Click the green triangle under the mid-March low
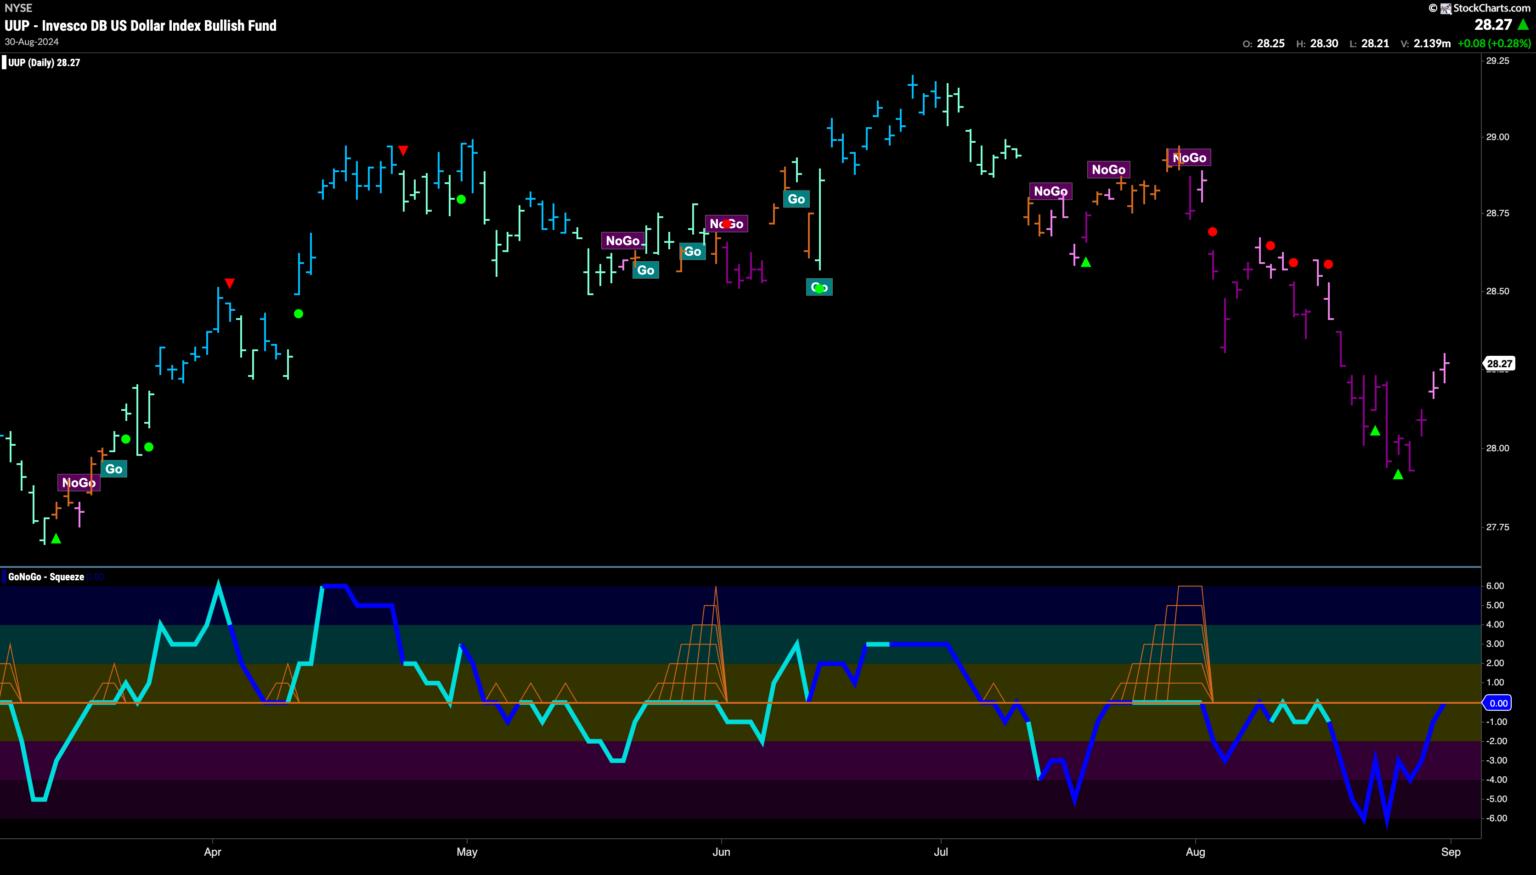Image resolution: width=1536 pixels, height=875 pixels. (56, 539)
